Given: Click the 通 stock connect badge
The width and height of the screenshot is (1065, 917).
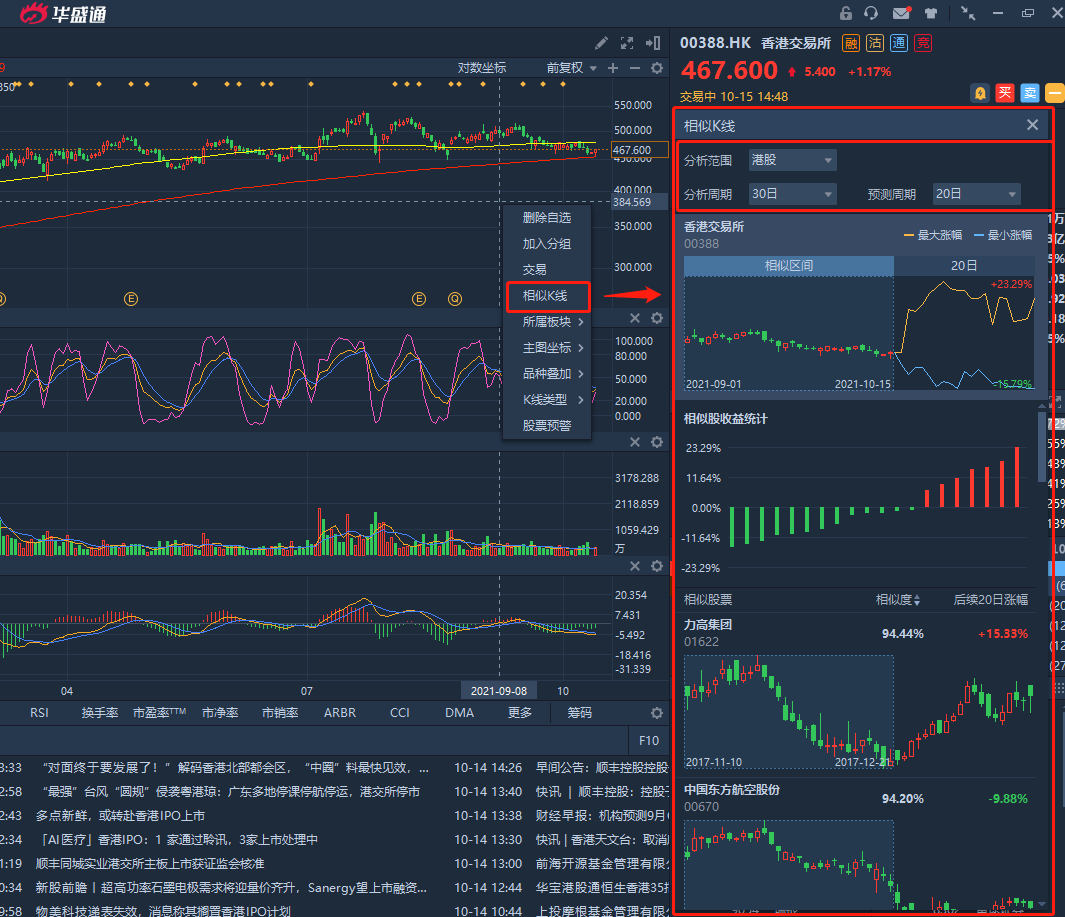Looking at the screenshot, I should 899,43.
